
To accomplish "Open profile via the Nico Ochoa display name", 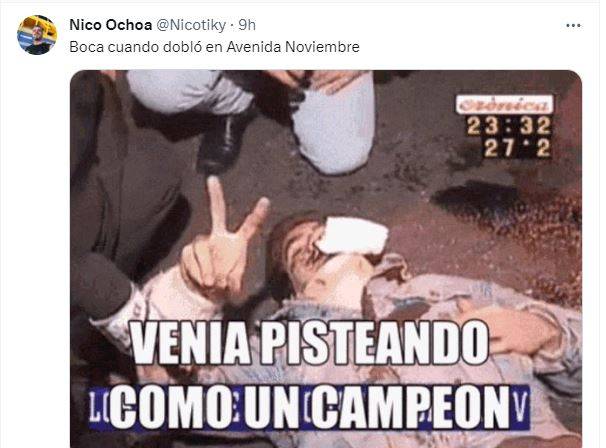I will [x=111, y=25].
